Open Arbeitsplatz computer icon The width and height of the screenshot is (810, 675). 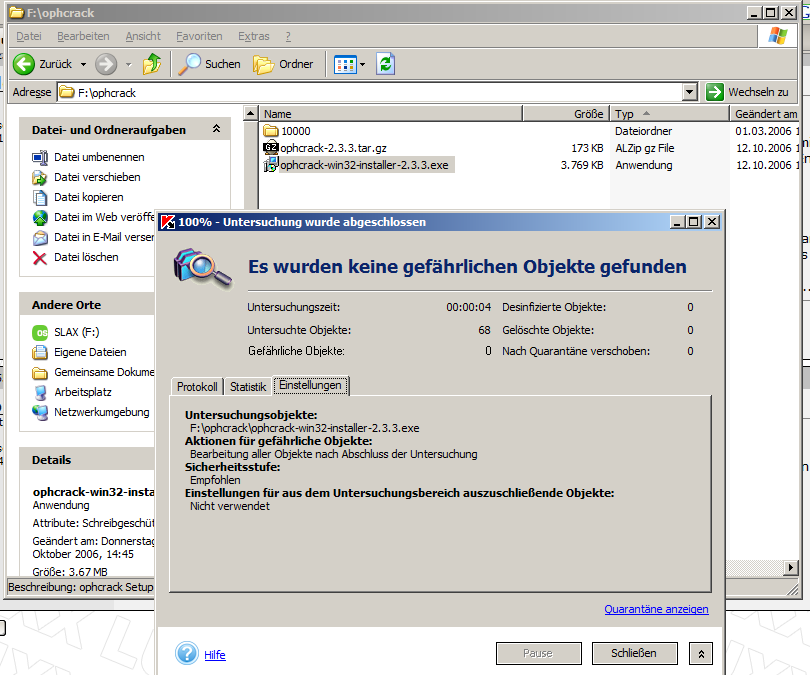(40, 393)
